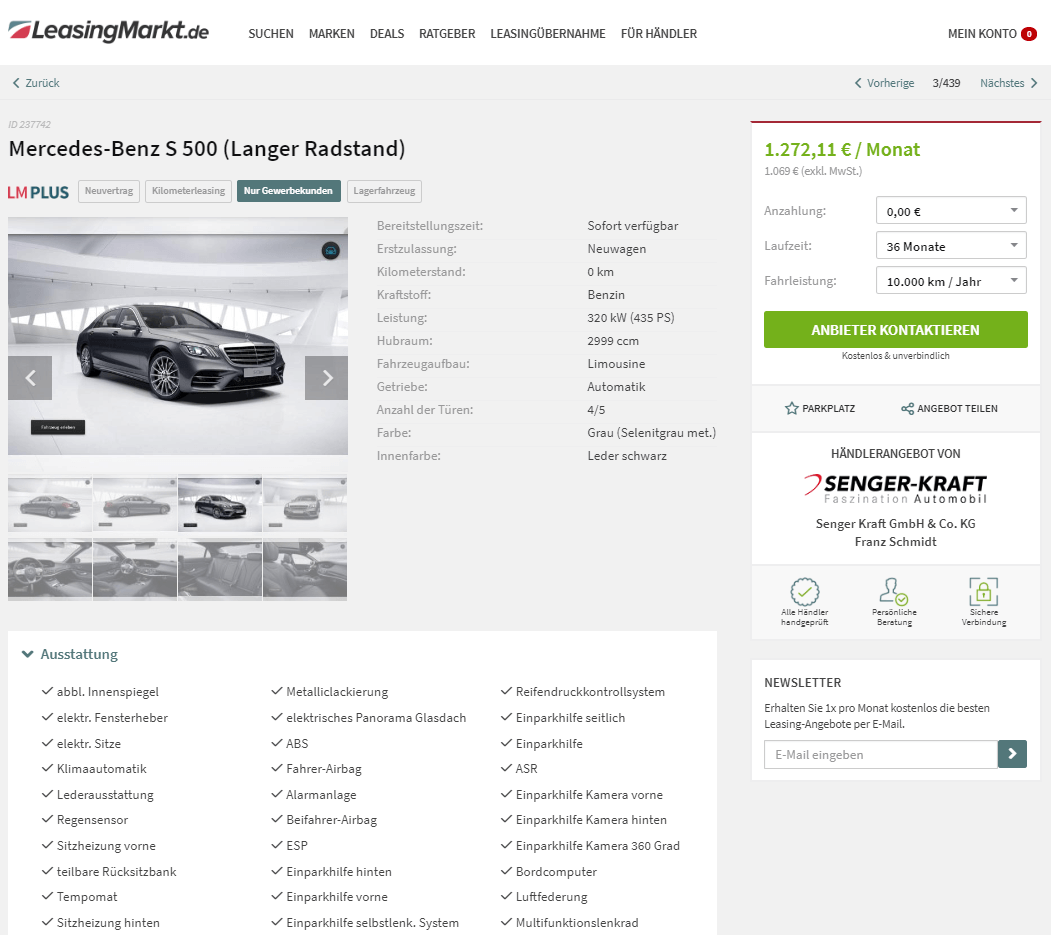Viewport: 1051px width, 935px height.
Task: Share the offer via ANGEBOT TEILEN
Action: tap(949, 408)
